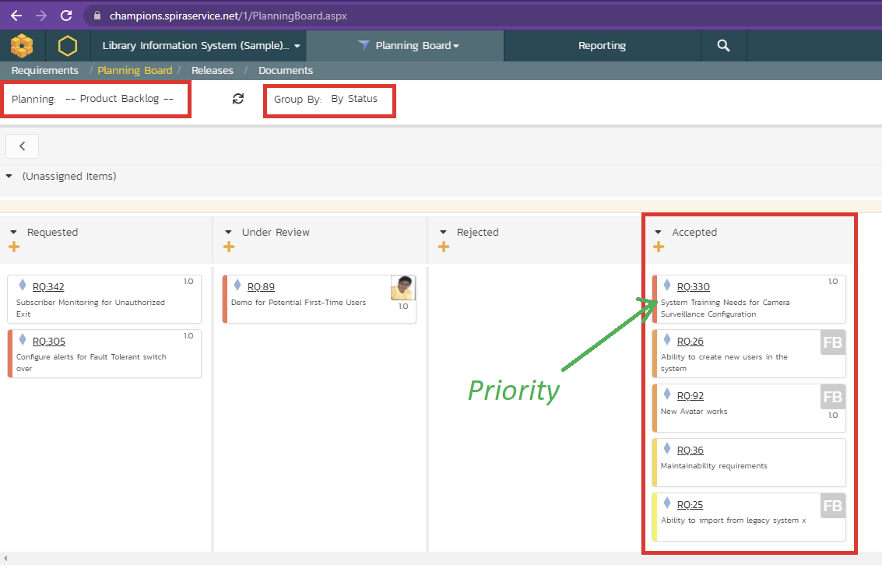The height and width of the screenshot is (568, 882).
Task: Add new item in Accepted column
Action: [658, 248]
